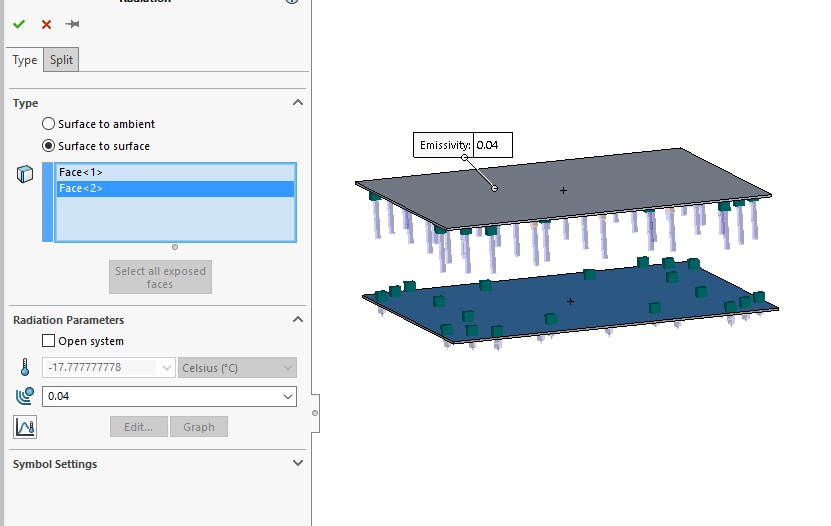Click the face selection cube icon
This screenshot has width=831, height=526.
(x=25, y=174)
